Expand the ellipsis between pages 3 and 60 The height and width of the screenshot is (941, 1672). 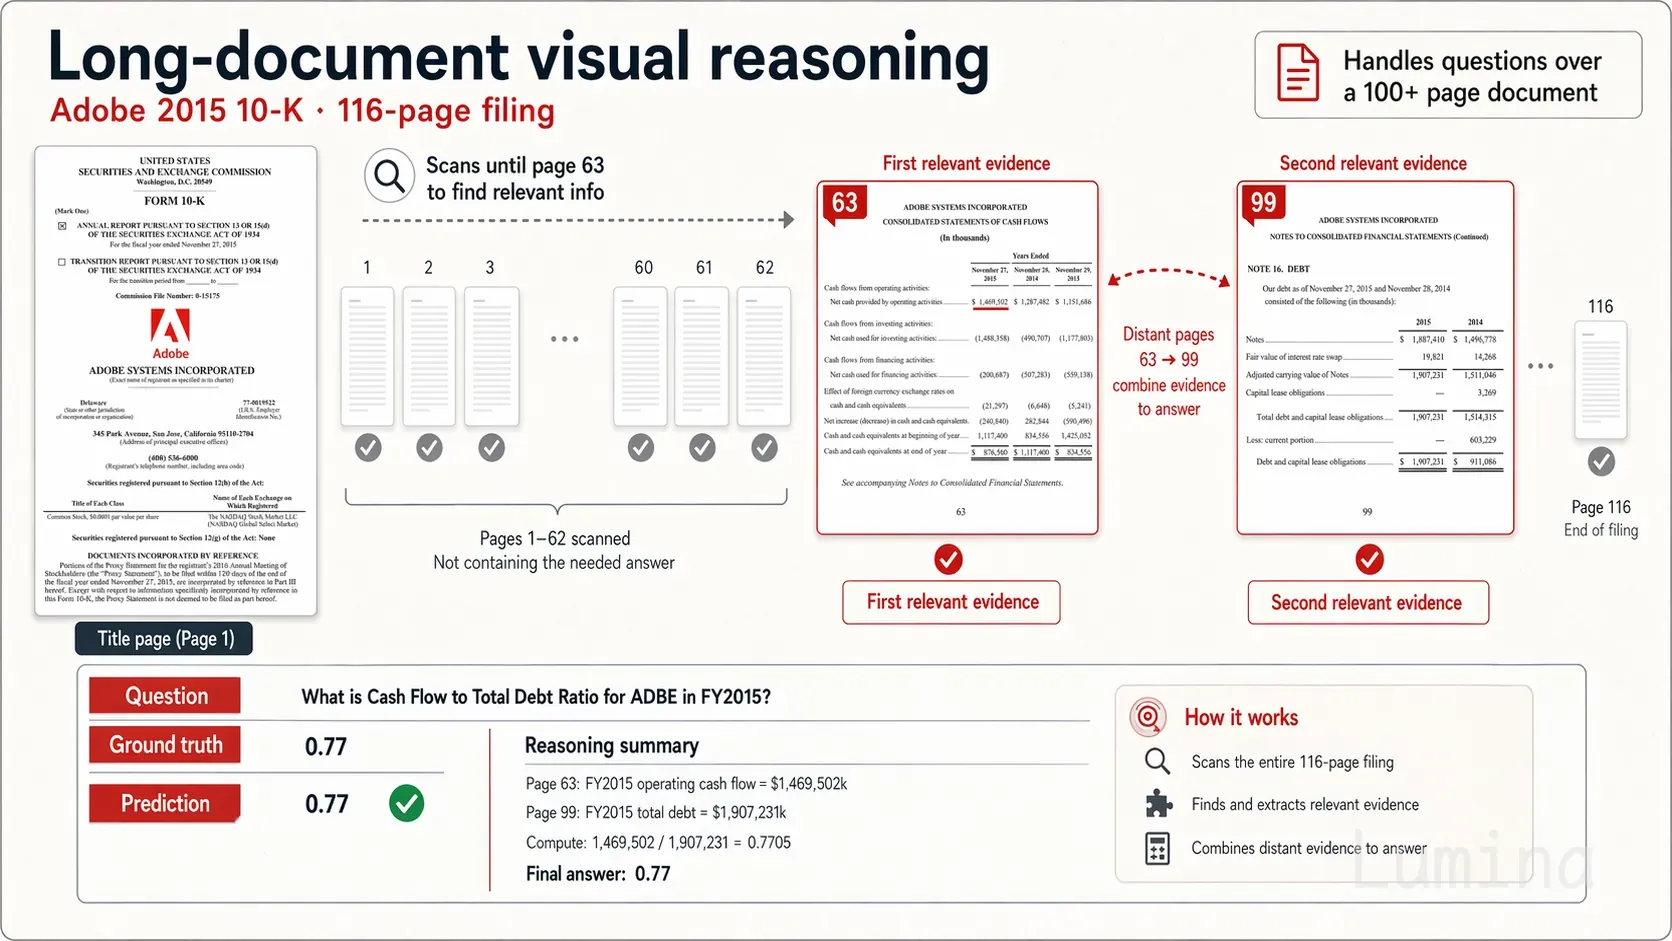pyautogui.click(x=564, y=340)
